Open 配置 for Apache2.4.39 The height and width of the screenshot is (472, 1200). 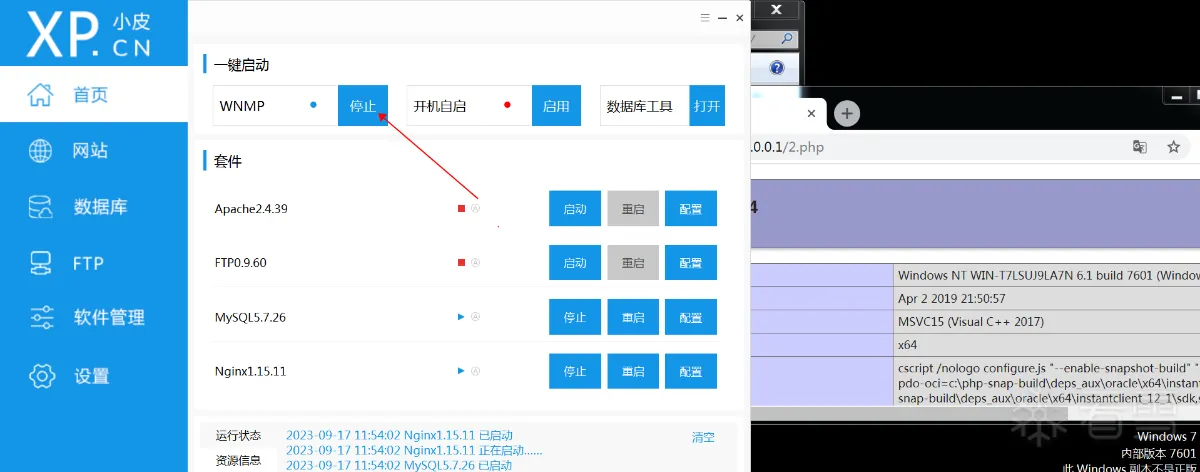pos(691,209)
